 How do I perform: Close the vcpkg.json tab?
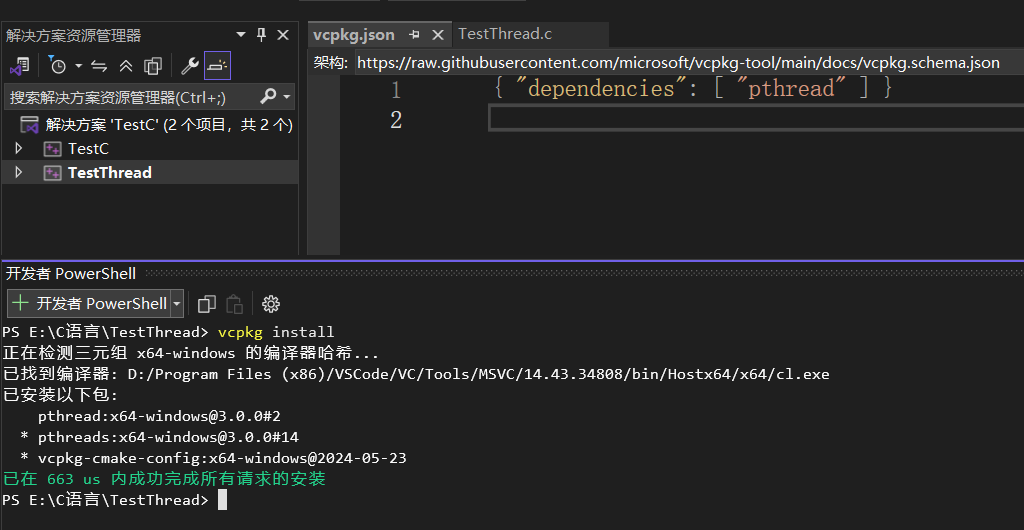[438, 35]
